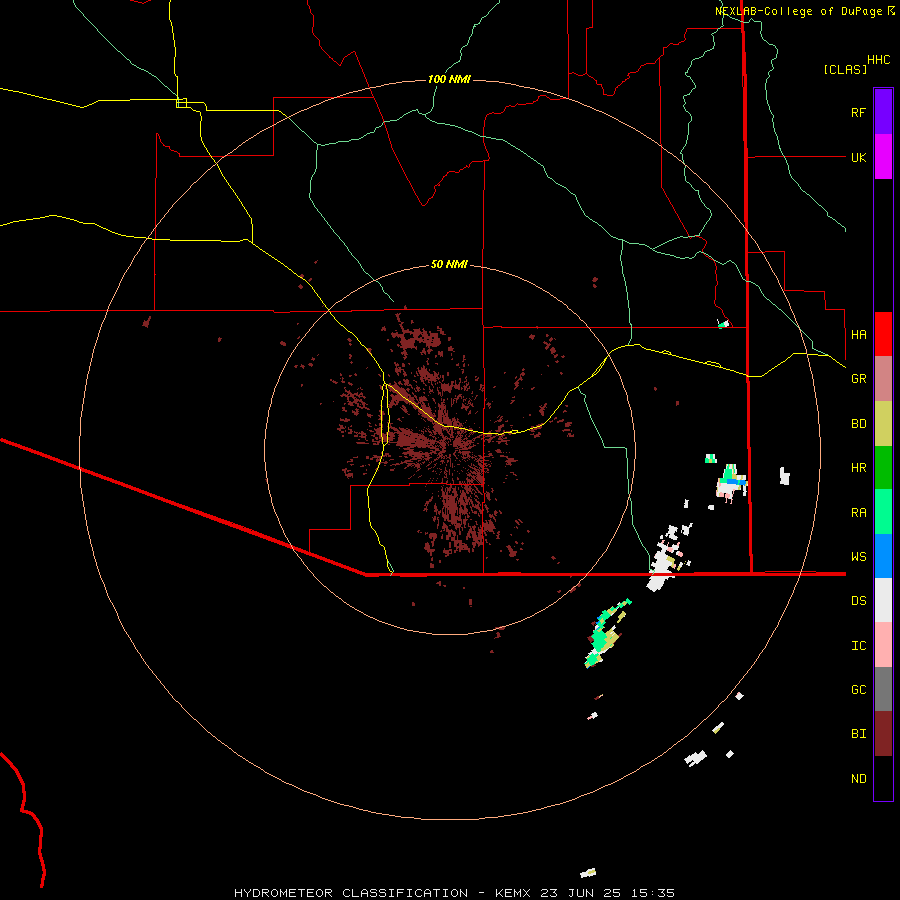Image resolution: width=900 pixels, height=900 pixels.
Task: Click the GR legend label
Action: pyautogui.click(x=858, y=379)
